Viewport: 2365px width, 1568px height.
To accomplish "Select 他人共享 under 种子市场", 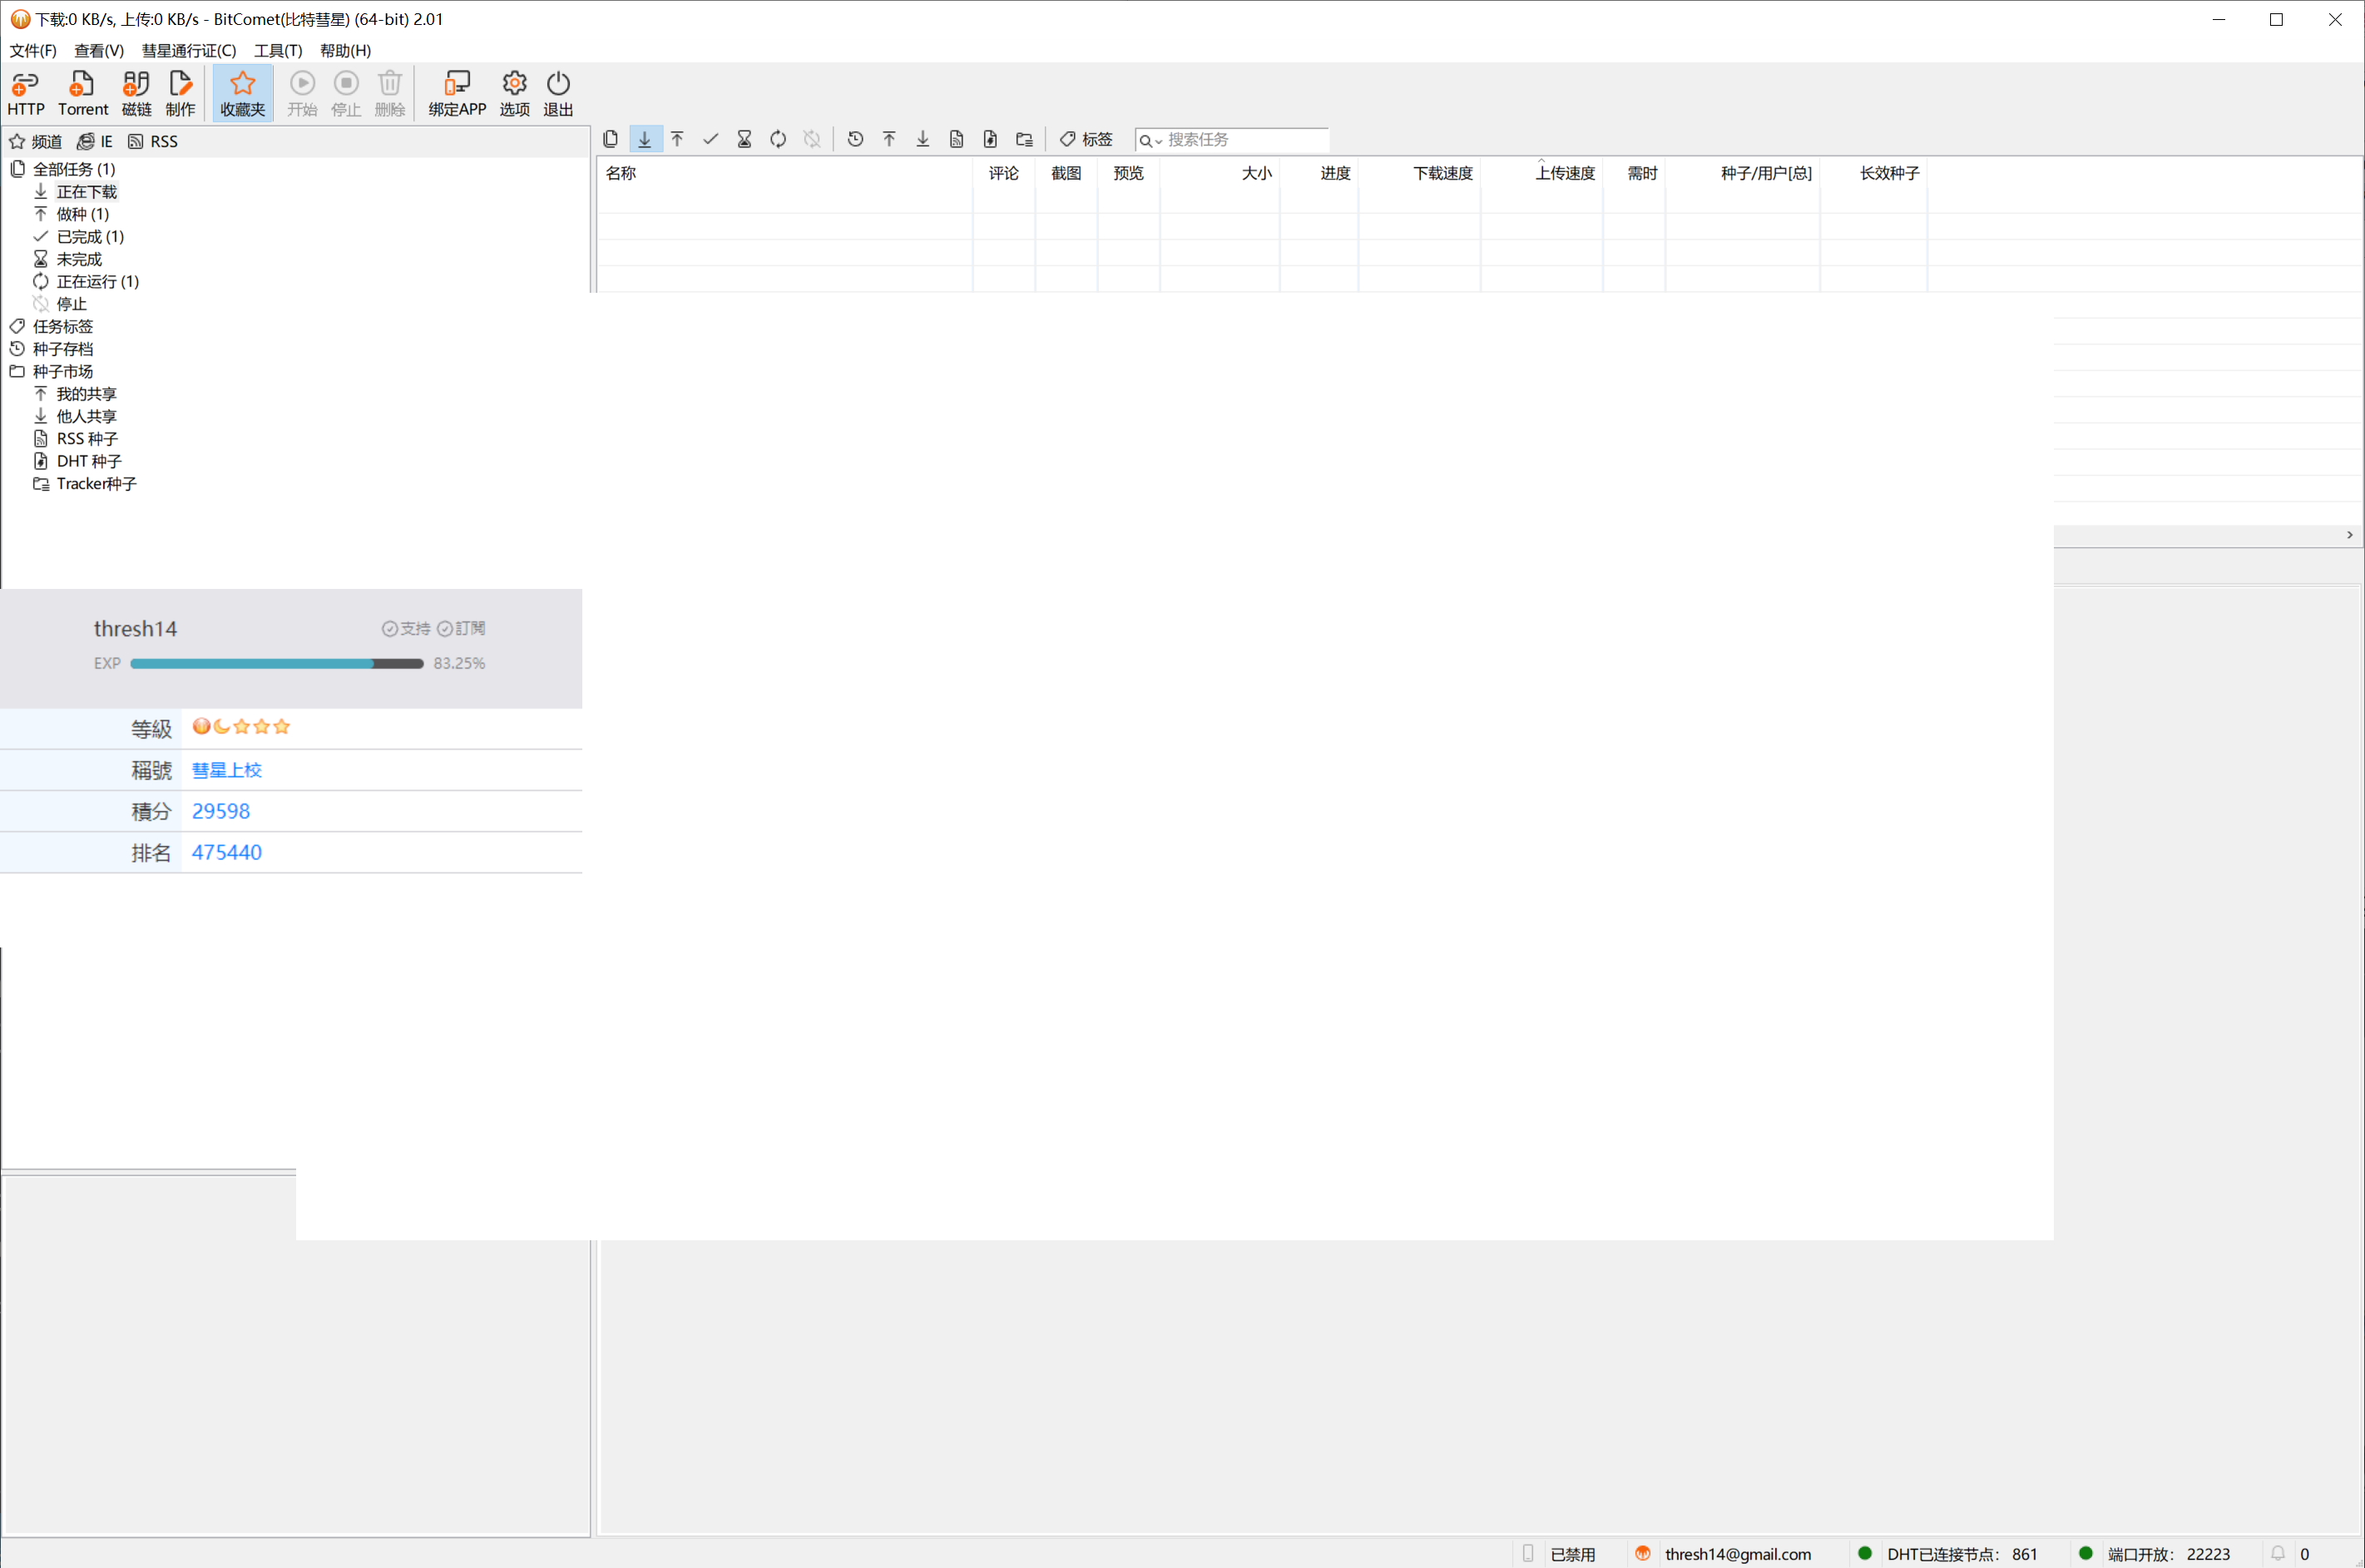I will tap(86, 417).
